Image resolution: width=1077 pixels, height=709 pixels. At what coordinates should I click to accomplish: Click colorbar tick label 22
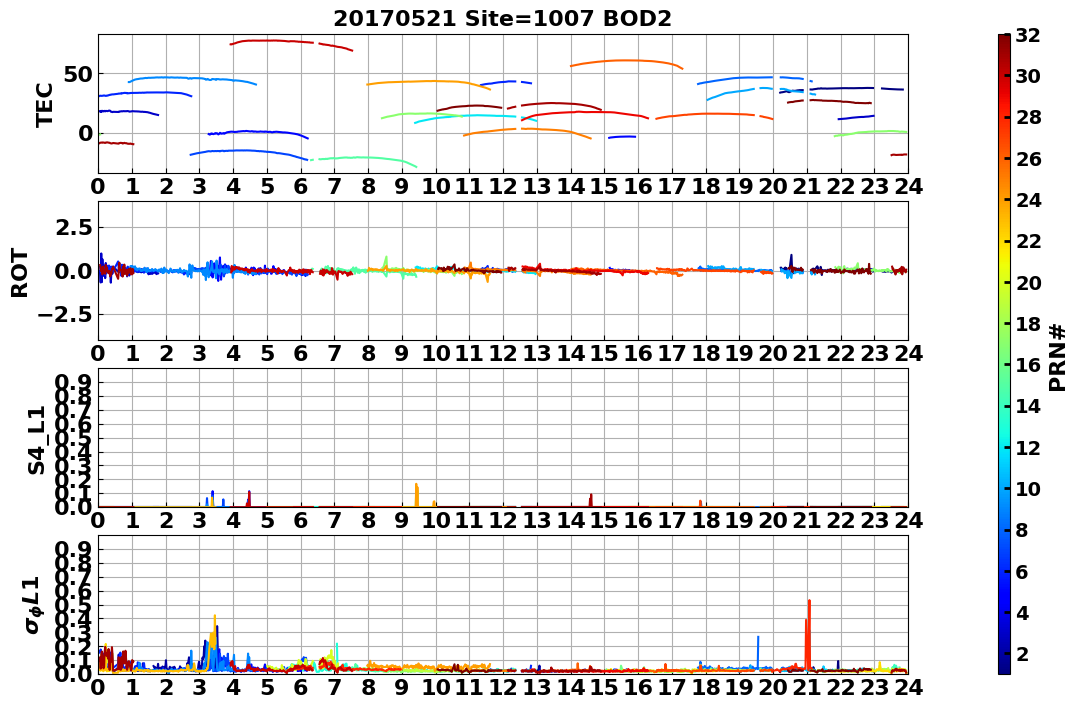1028,241
